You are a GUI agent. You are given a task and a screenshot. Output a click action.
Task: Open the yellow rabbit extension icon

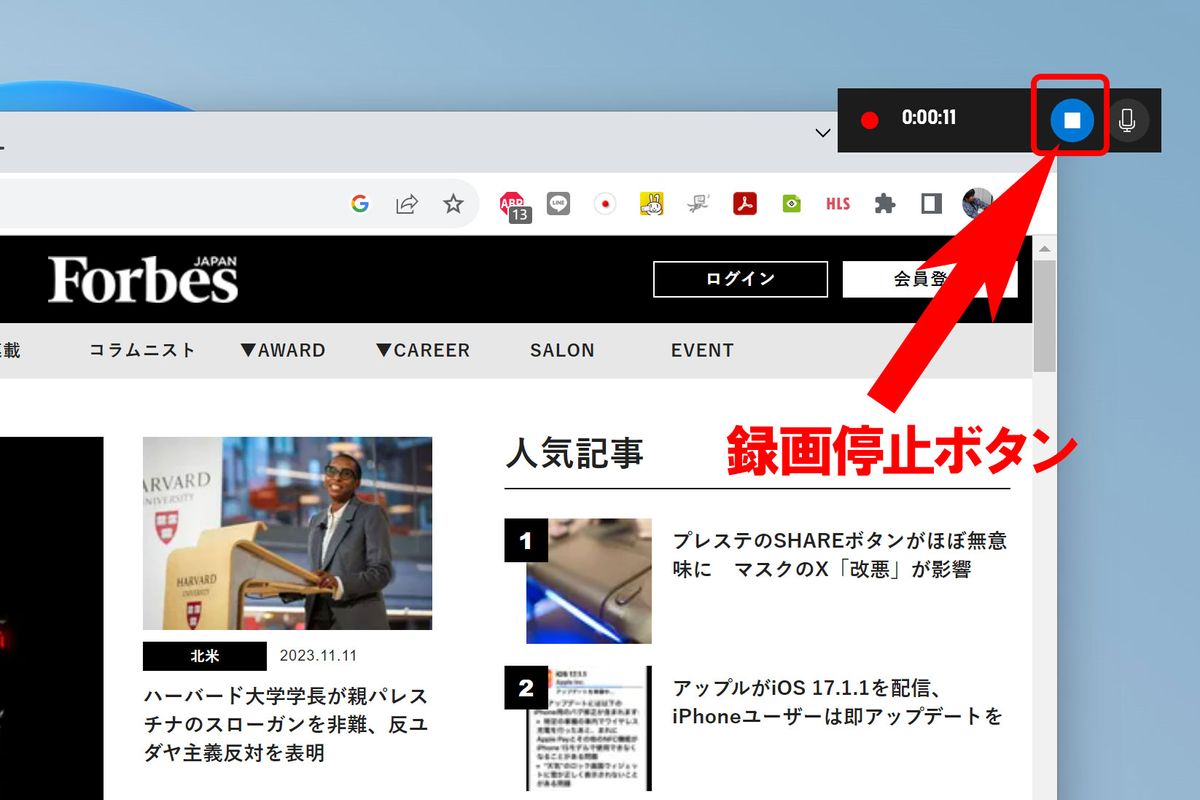pyautogui.click(x=651, y=204)
